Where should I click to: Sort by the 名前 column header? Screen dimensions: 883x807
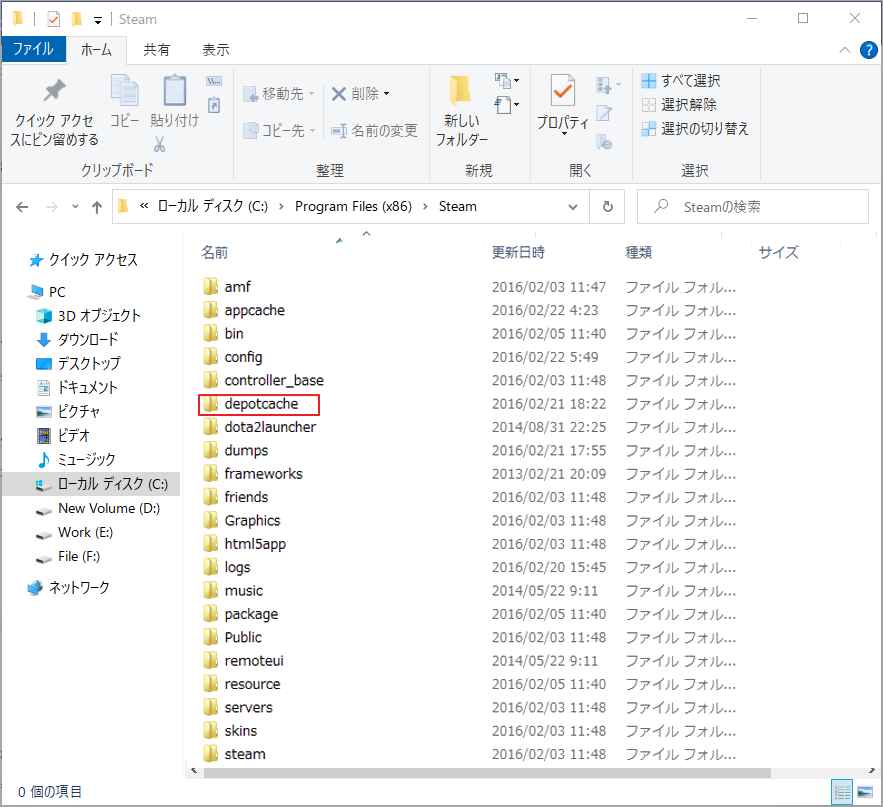(x=215, y=252)
